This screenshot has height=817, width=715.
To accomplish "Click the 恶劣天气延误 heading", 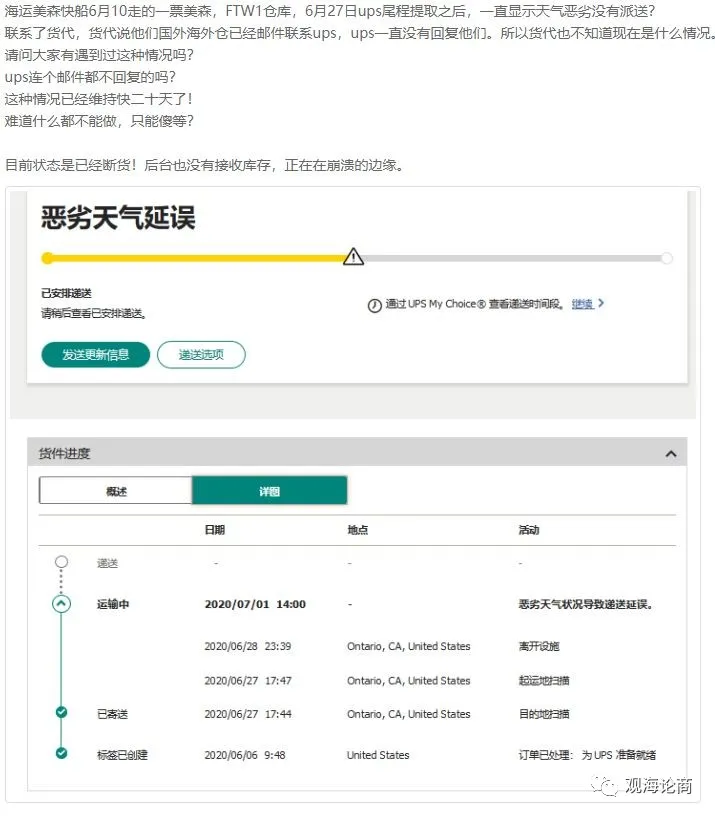I will [x=118, y=218].
